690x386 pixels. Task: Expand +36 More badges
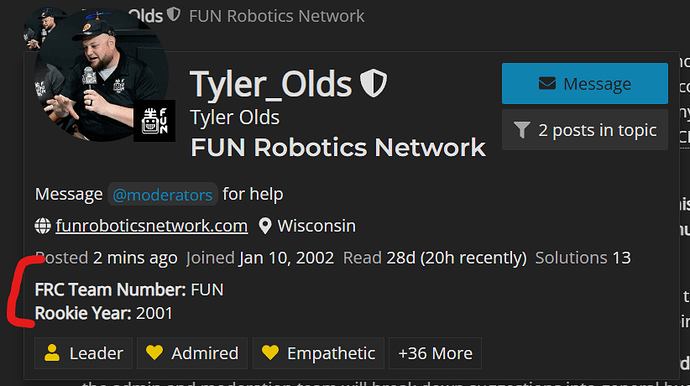(435, 353)
